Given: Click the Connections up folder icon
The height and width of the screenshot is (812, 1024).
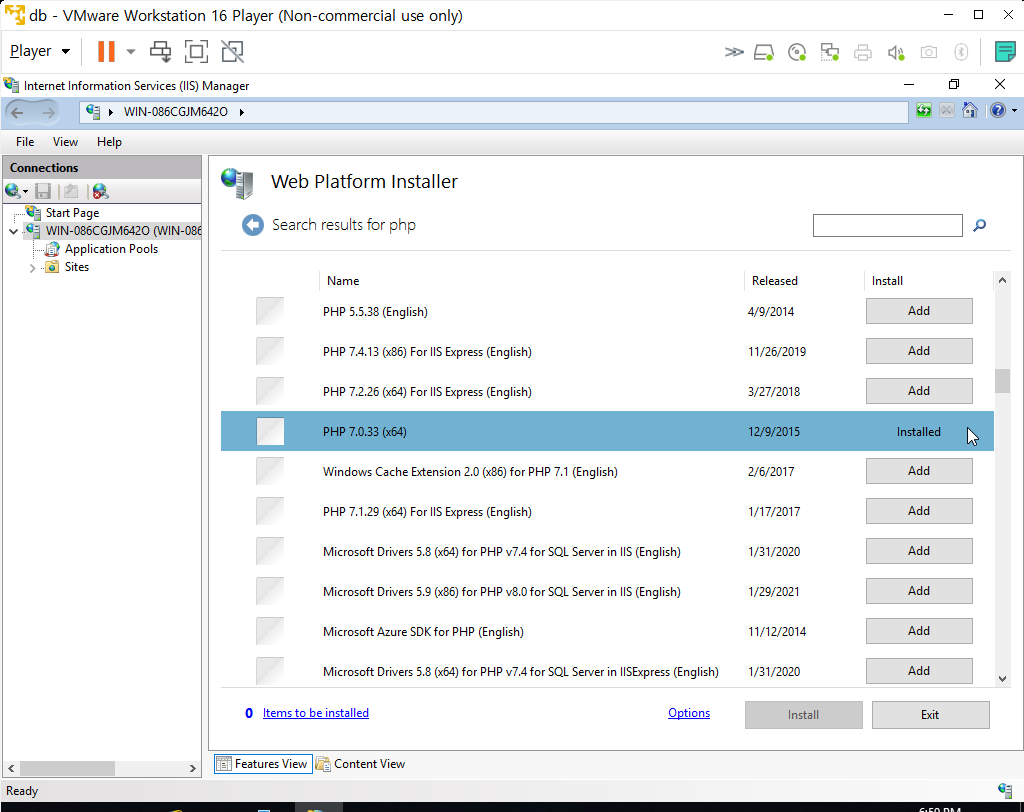Looking at the screenshot, I should 71,191.
